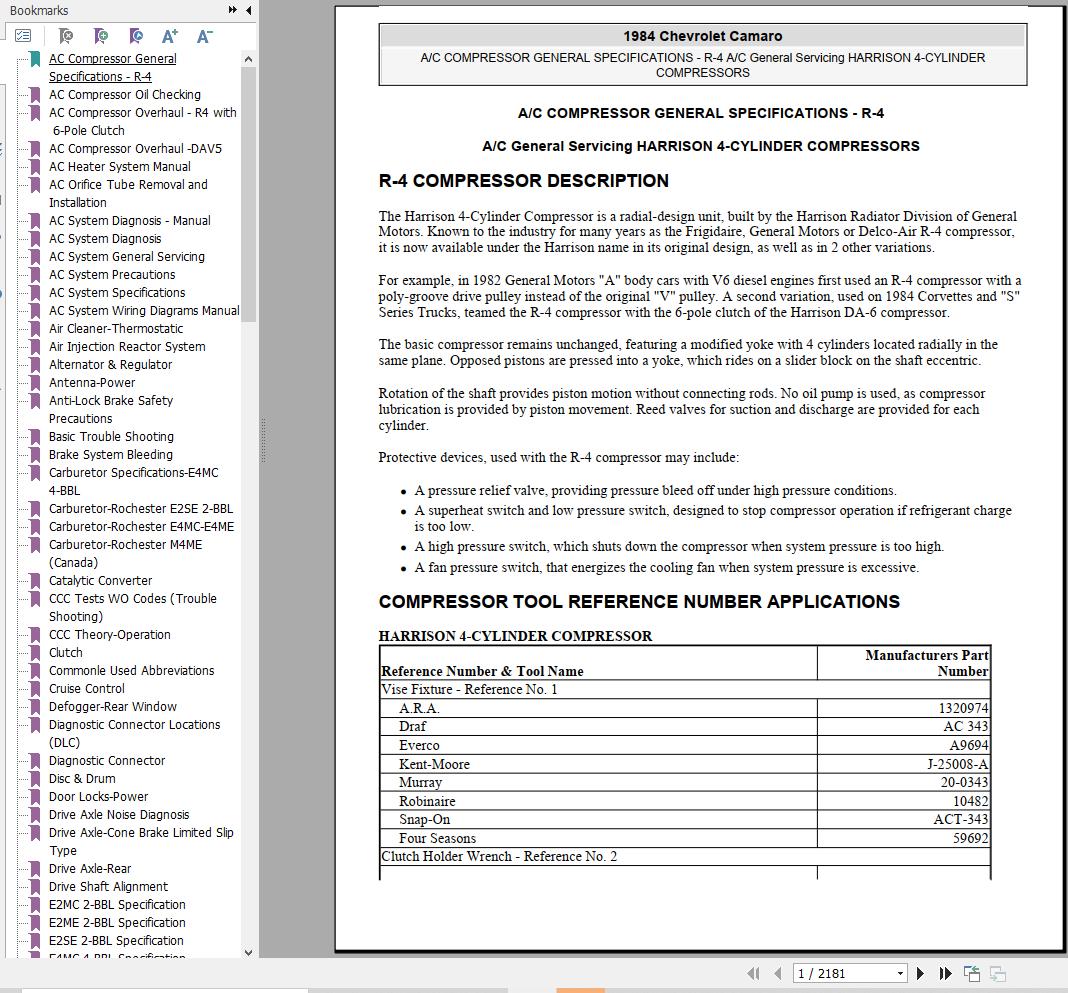Click the bookmark icon beside Disc & Drum
Viewport: 1068px width, 993px height.
coord(35,779)
